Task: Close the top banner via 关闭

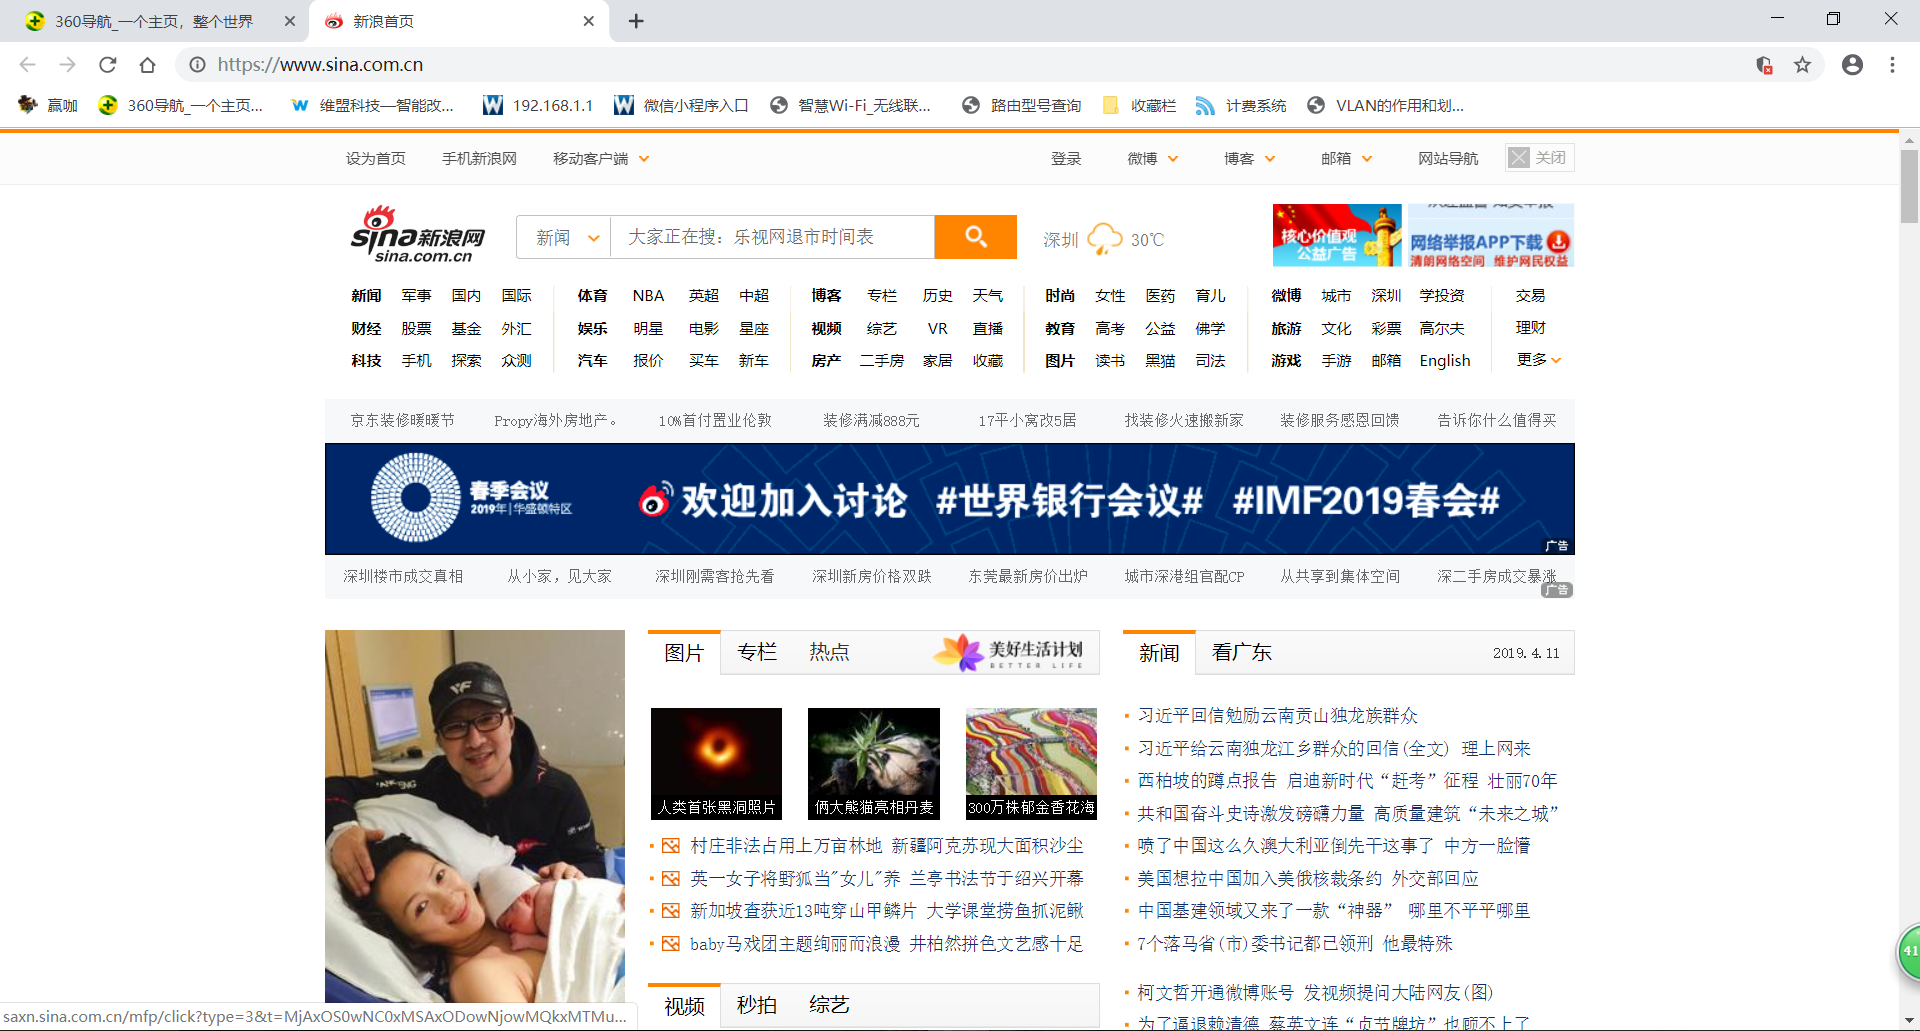Action: pos(1539,158)
